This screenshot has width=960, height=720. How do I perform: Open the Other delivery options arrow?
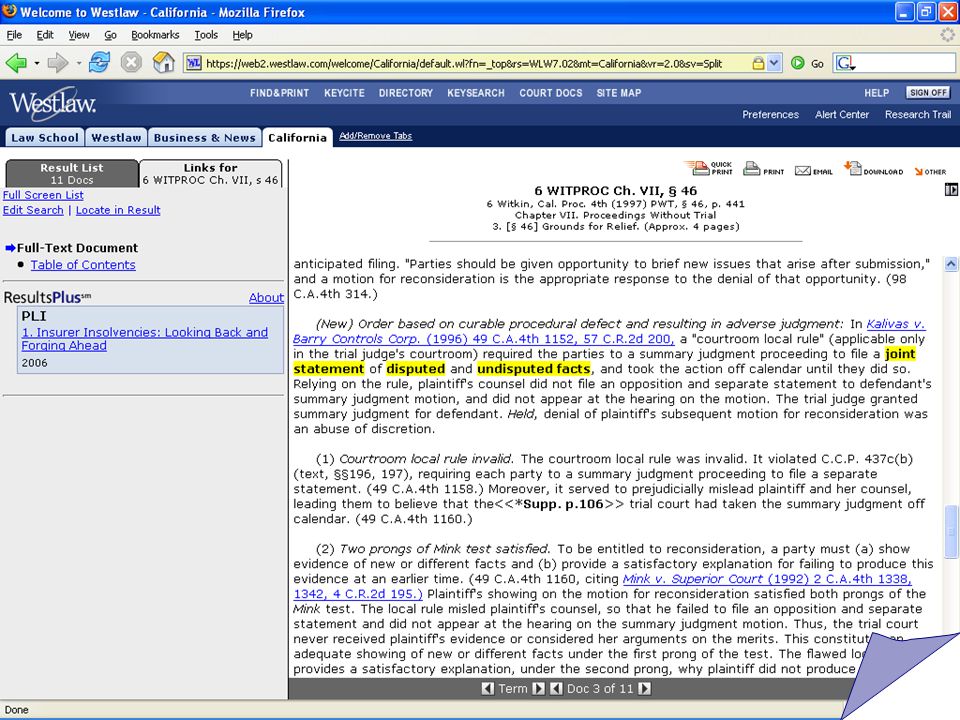pos(930,171)
